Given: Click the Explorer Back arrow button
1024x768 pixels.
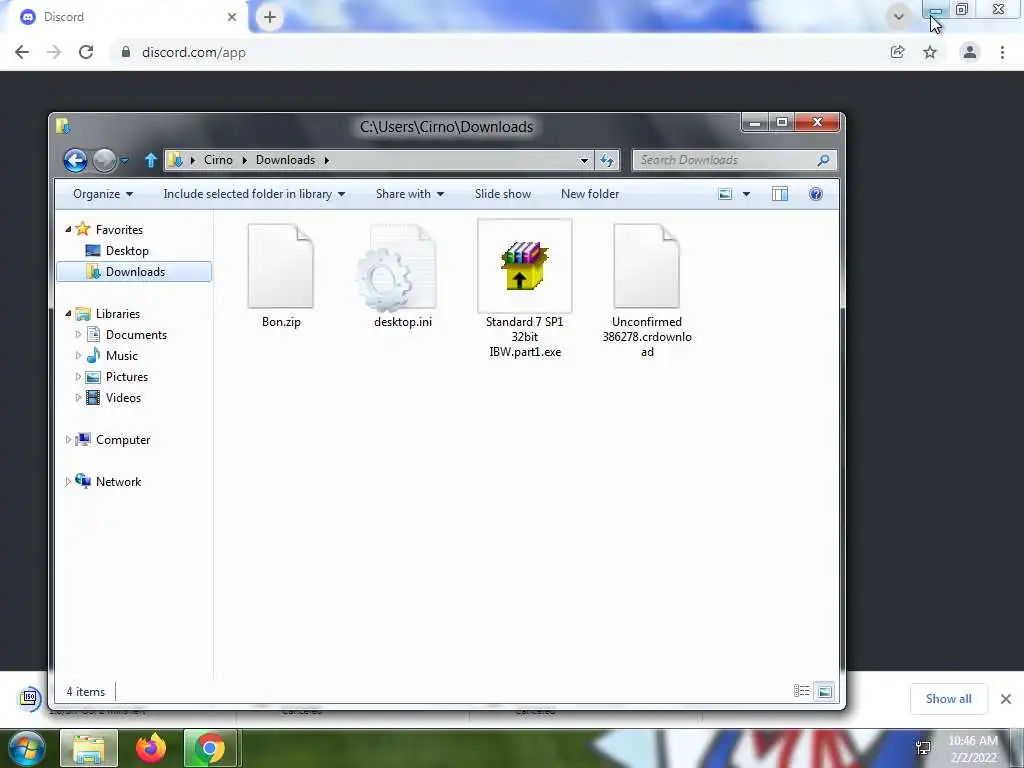Looking at the screenshot, I should pyautogui.click(x=75, y=160).
